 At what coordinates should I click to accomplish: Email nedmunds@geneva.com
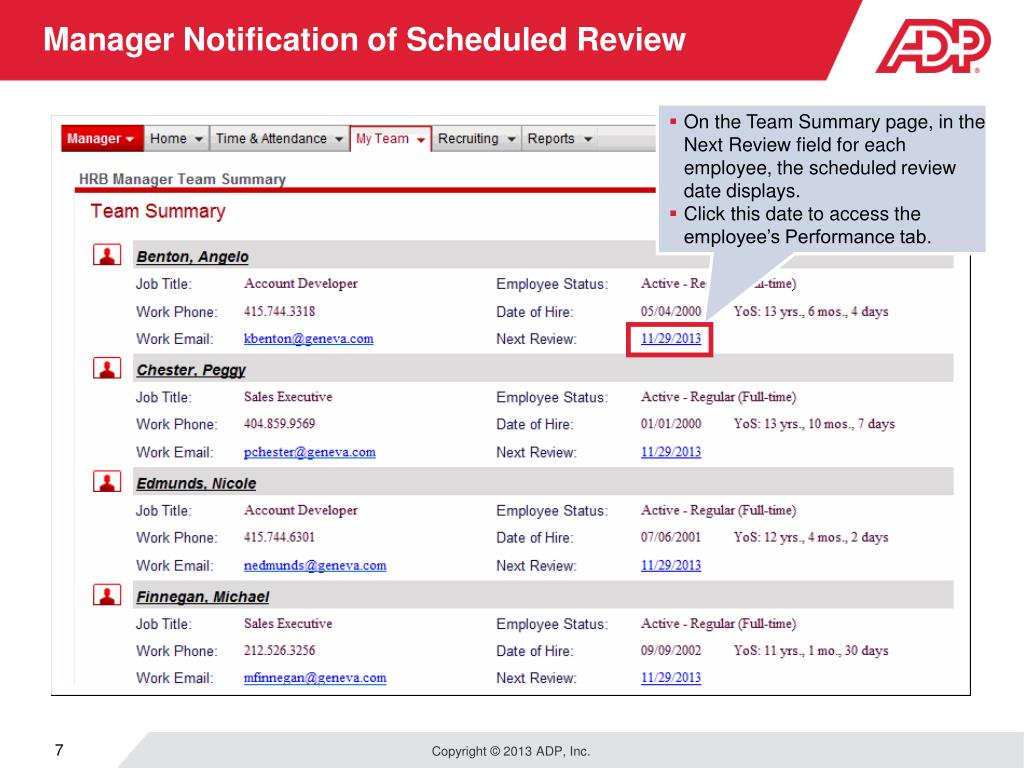tap(315, 566)
